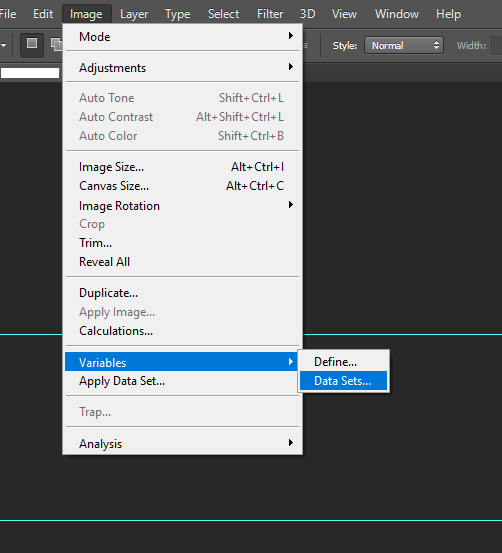Open the Layer menu
This screenshot has width=502, height=553.
pyautogui.click(x=134, y=14)
